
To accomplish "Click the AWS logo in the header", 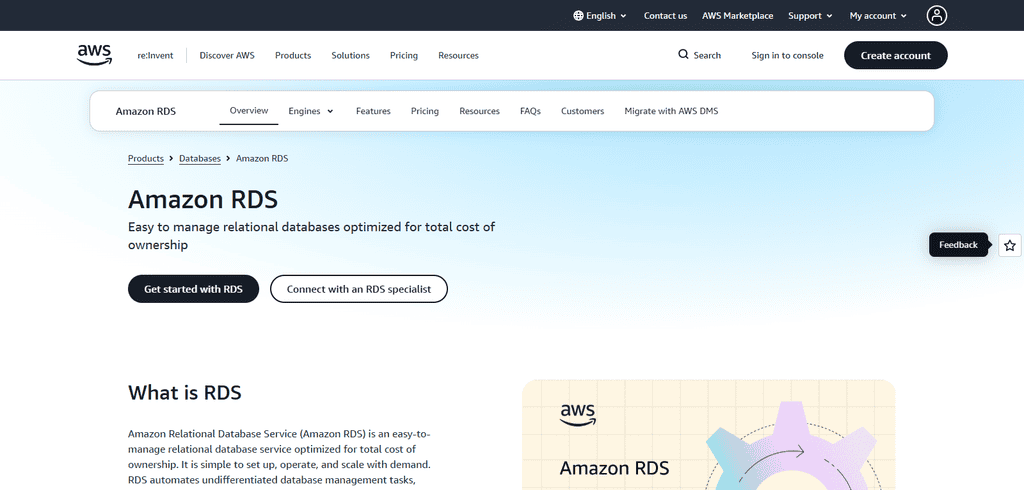I will pos(95,55).
